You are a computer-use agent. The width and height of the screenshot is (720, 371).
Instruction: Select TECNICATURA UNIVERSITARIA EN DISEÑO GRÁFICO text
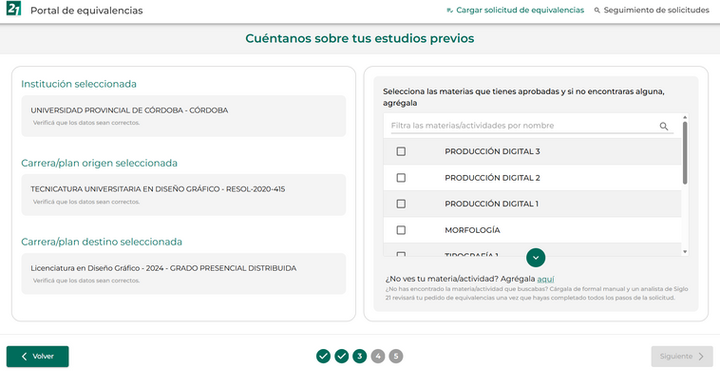(x=158, y=189)
